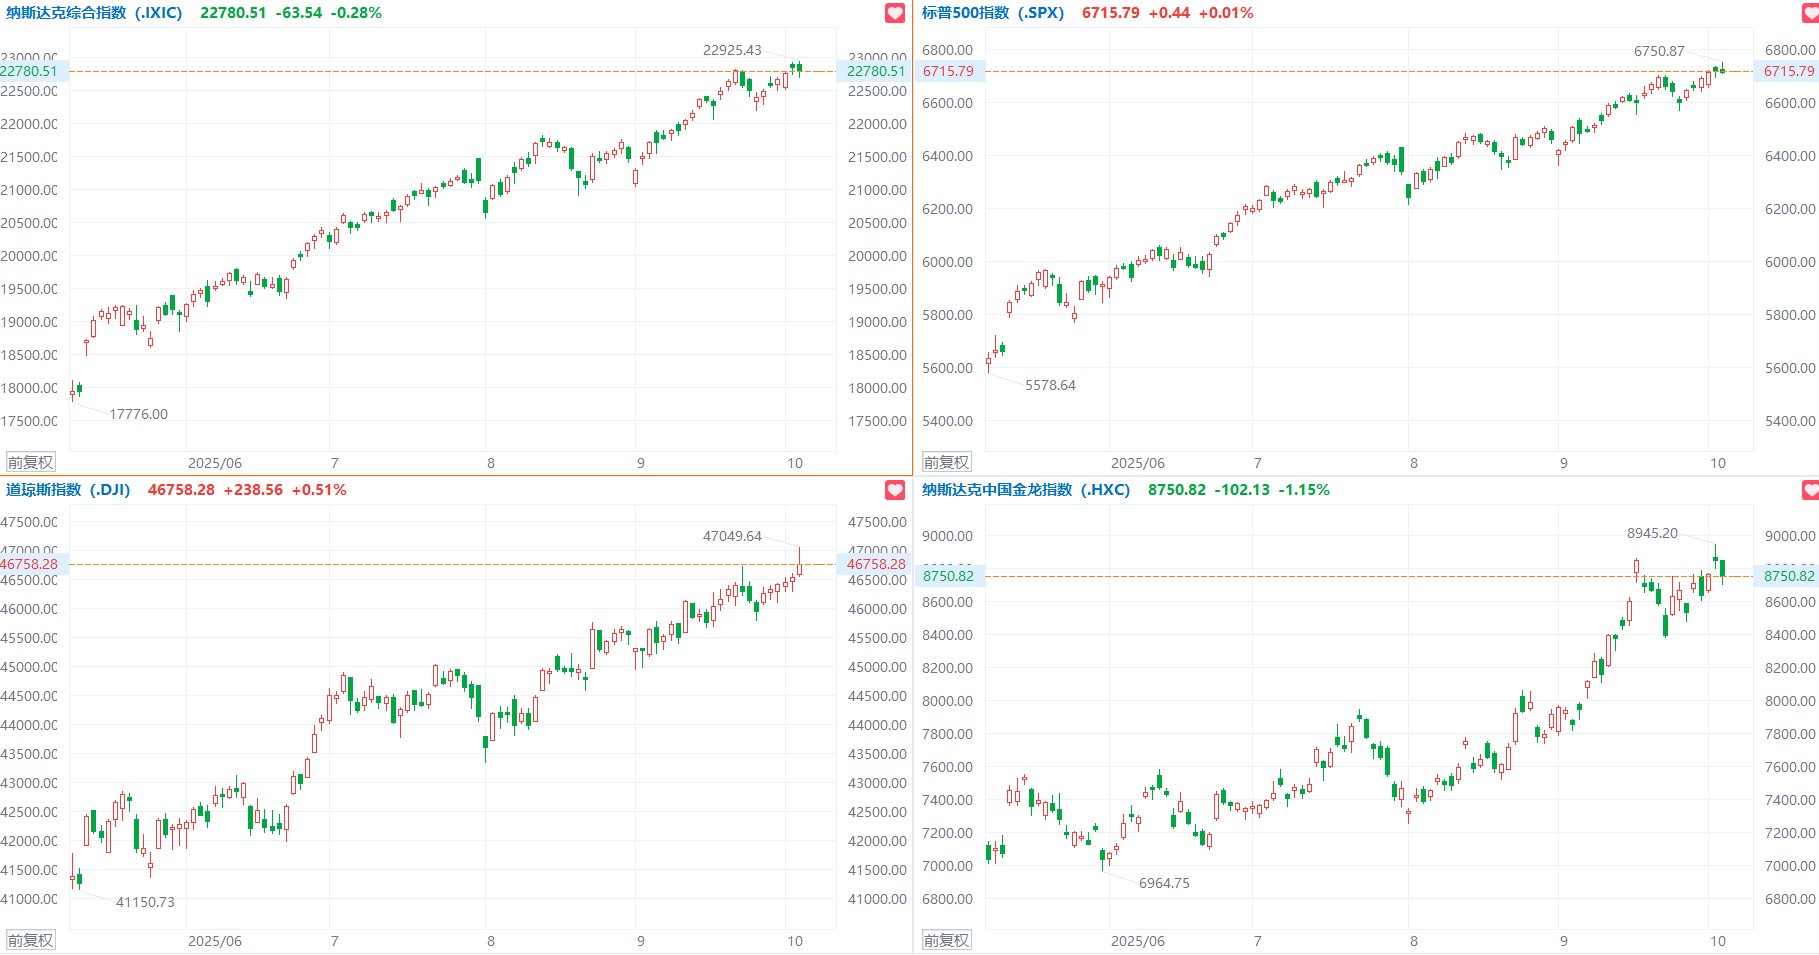
Task: Click 道琼斯指数 (.DJI) title
Action: [68, 490]
